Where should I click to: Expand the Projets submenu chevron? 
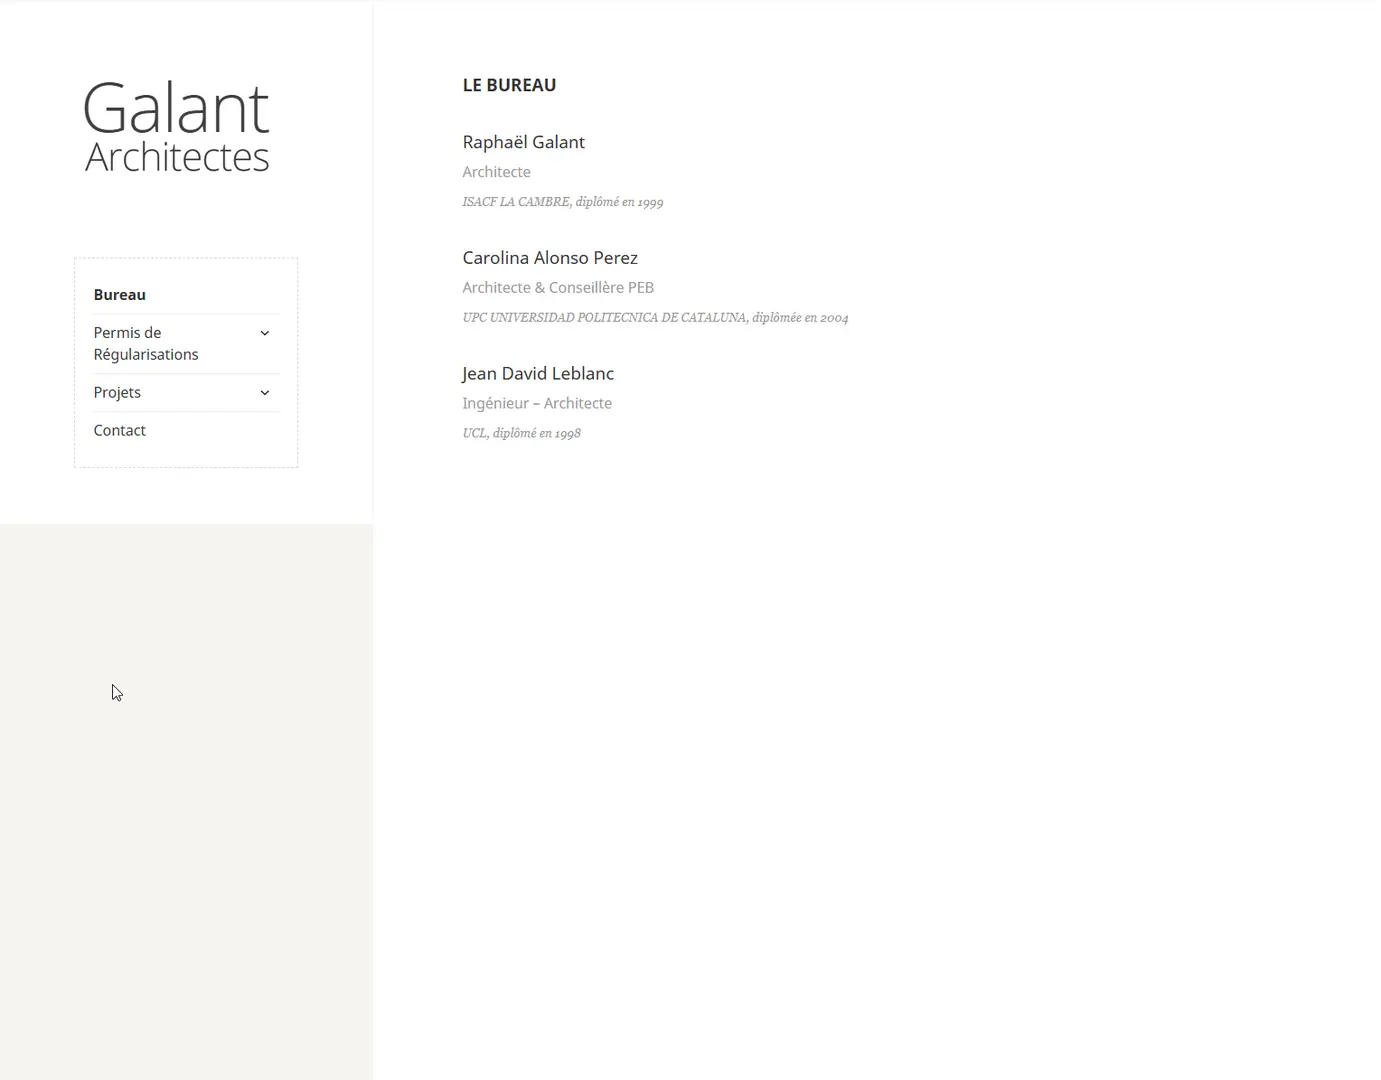(x=265, y=393)
